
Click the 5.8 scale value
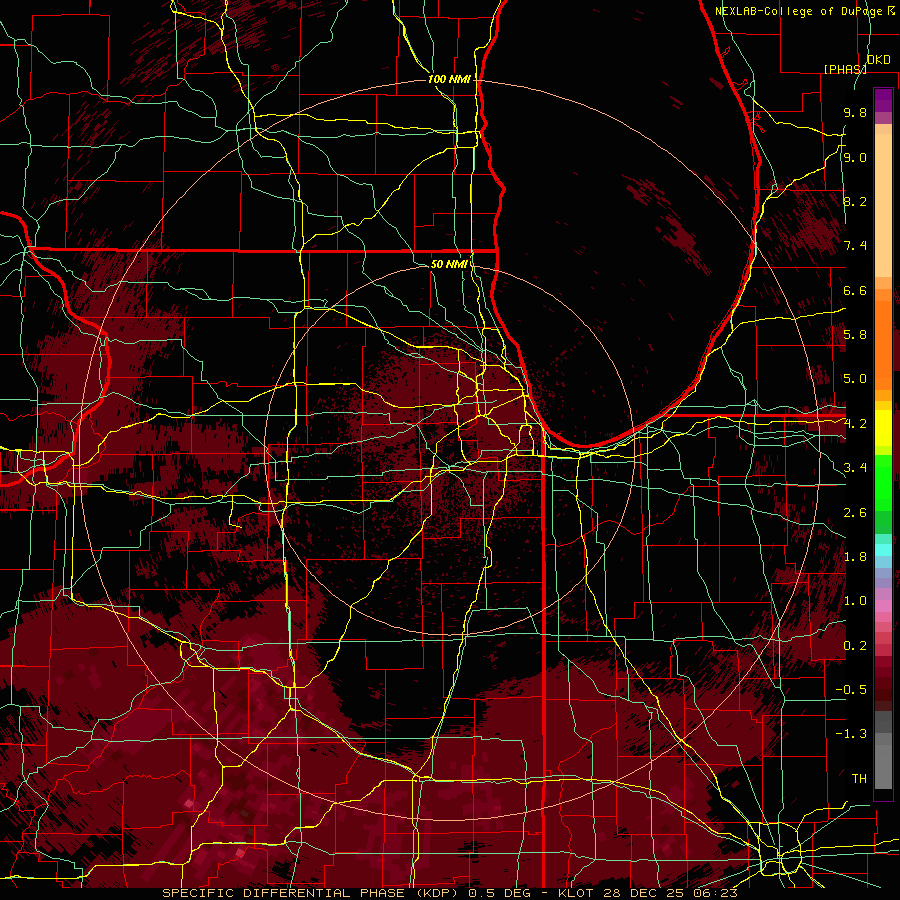tap(855, 335)
